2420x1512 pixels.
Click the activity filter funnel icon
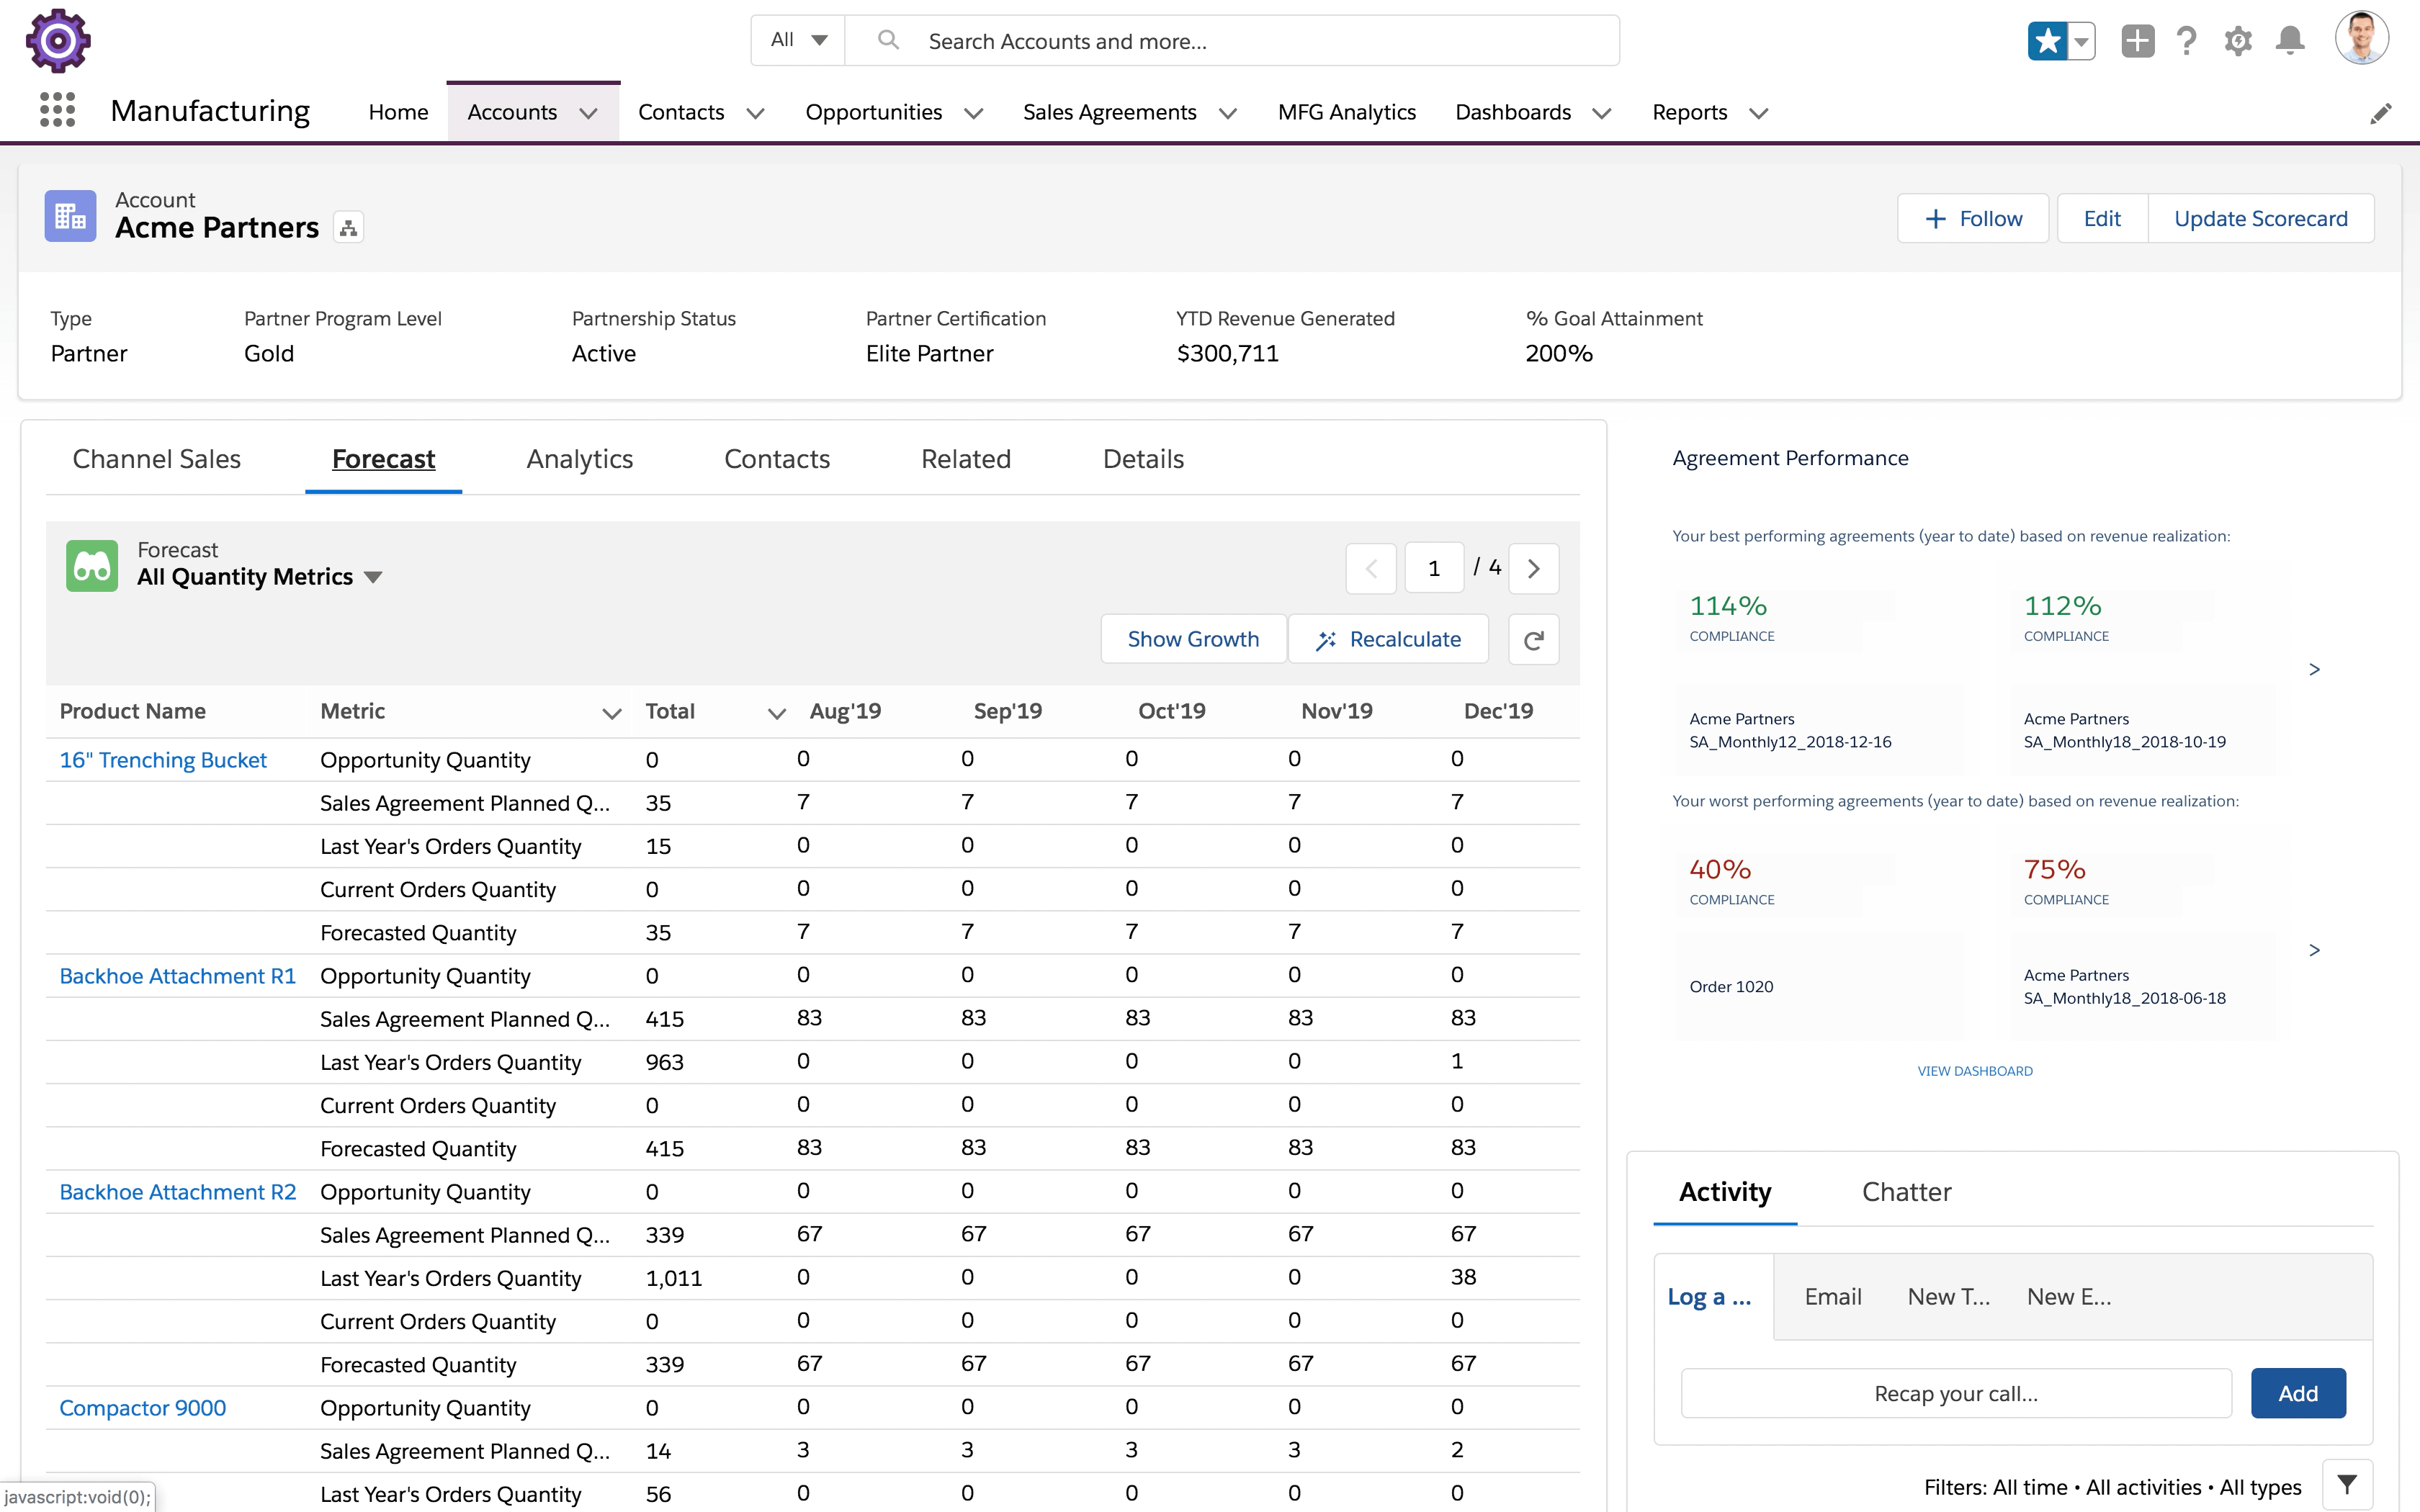[2347, 1485]
